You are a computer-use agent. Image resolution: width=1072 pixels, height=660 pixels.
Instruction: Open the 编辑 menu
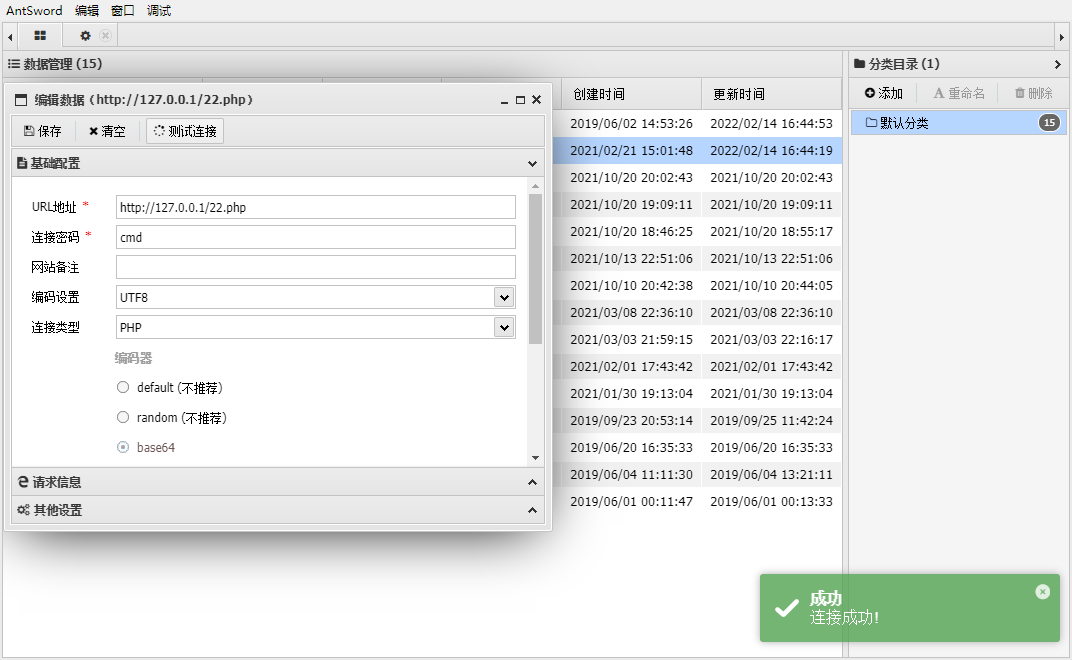point(87,11)
